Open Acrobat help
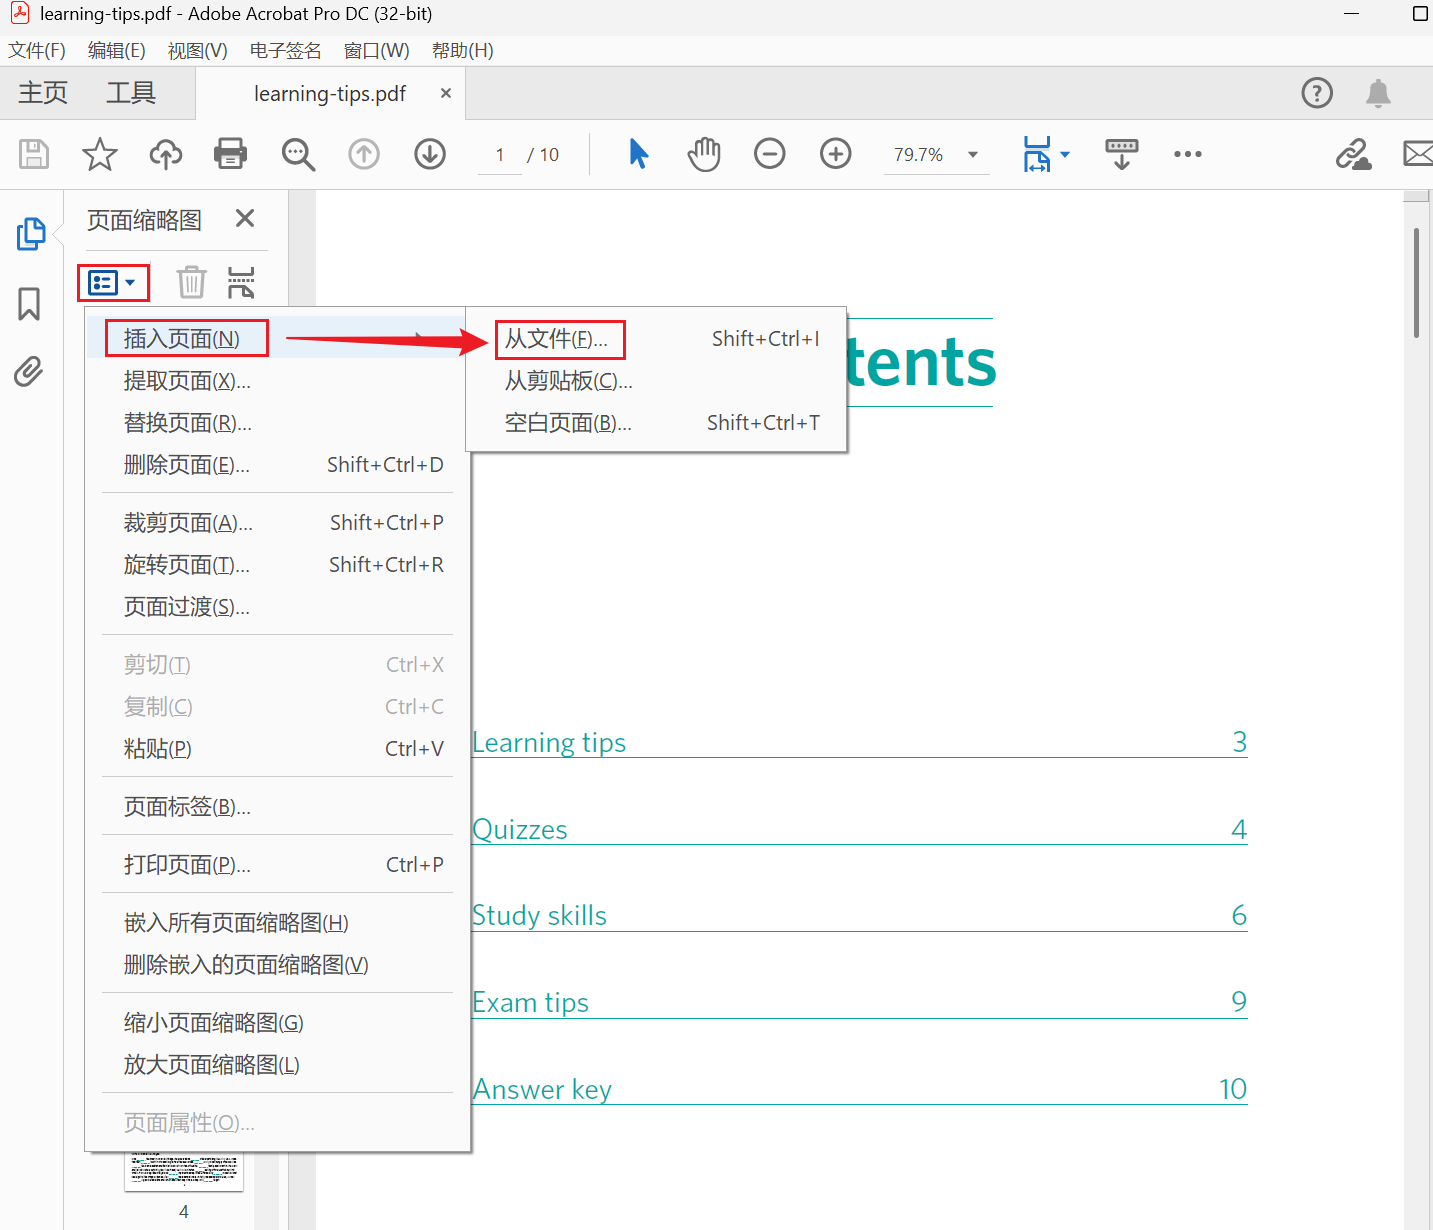1433x1230 pixels. (x=1317, y=93)
